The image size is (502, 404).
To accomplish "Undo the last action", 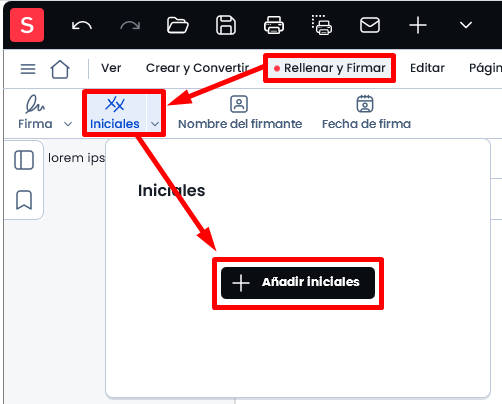I will tap(82, 26).
